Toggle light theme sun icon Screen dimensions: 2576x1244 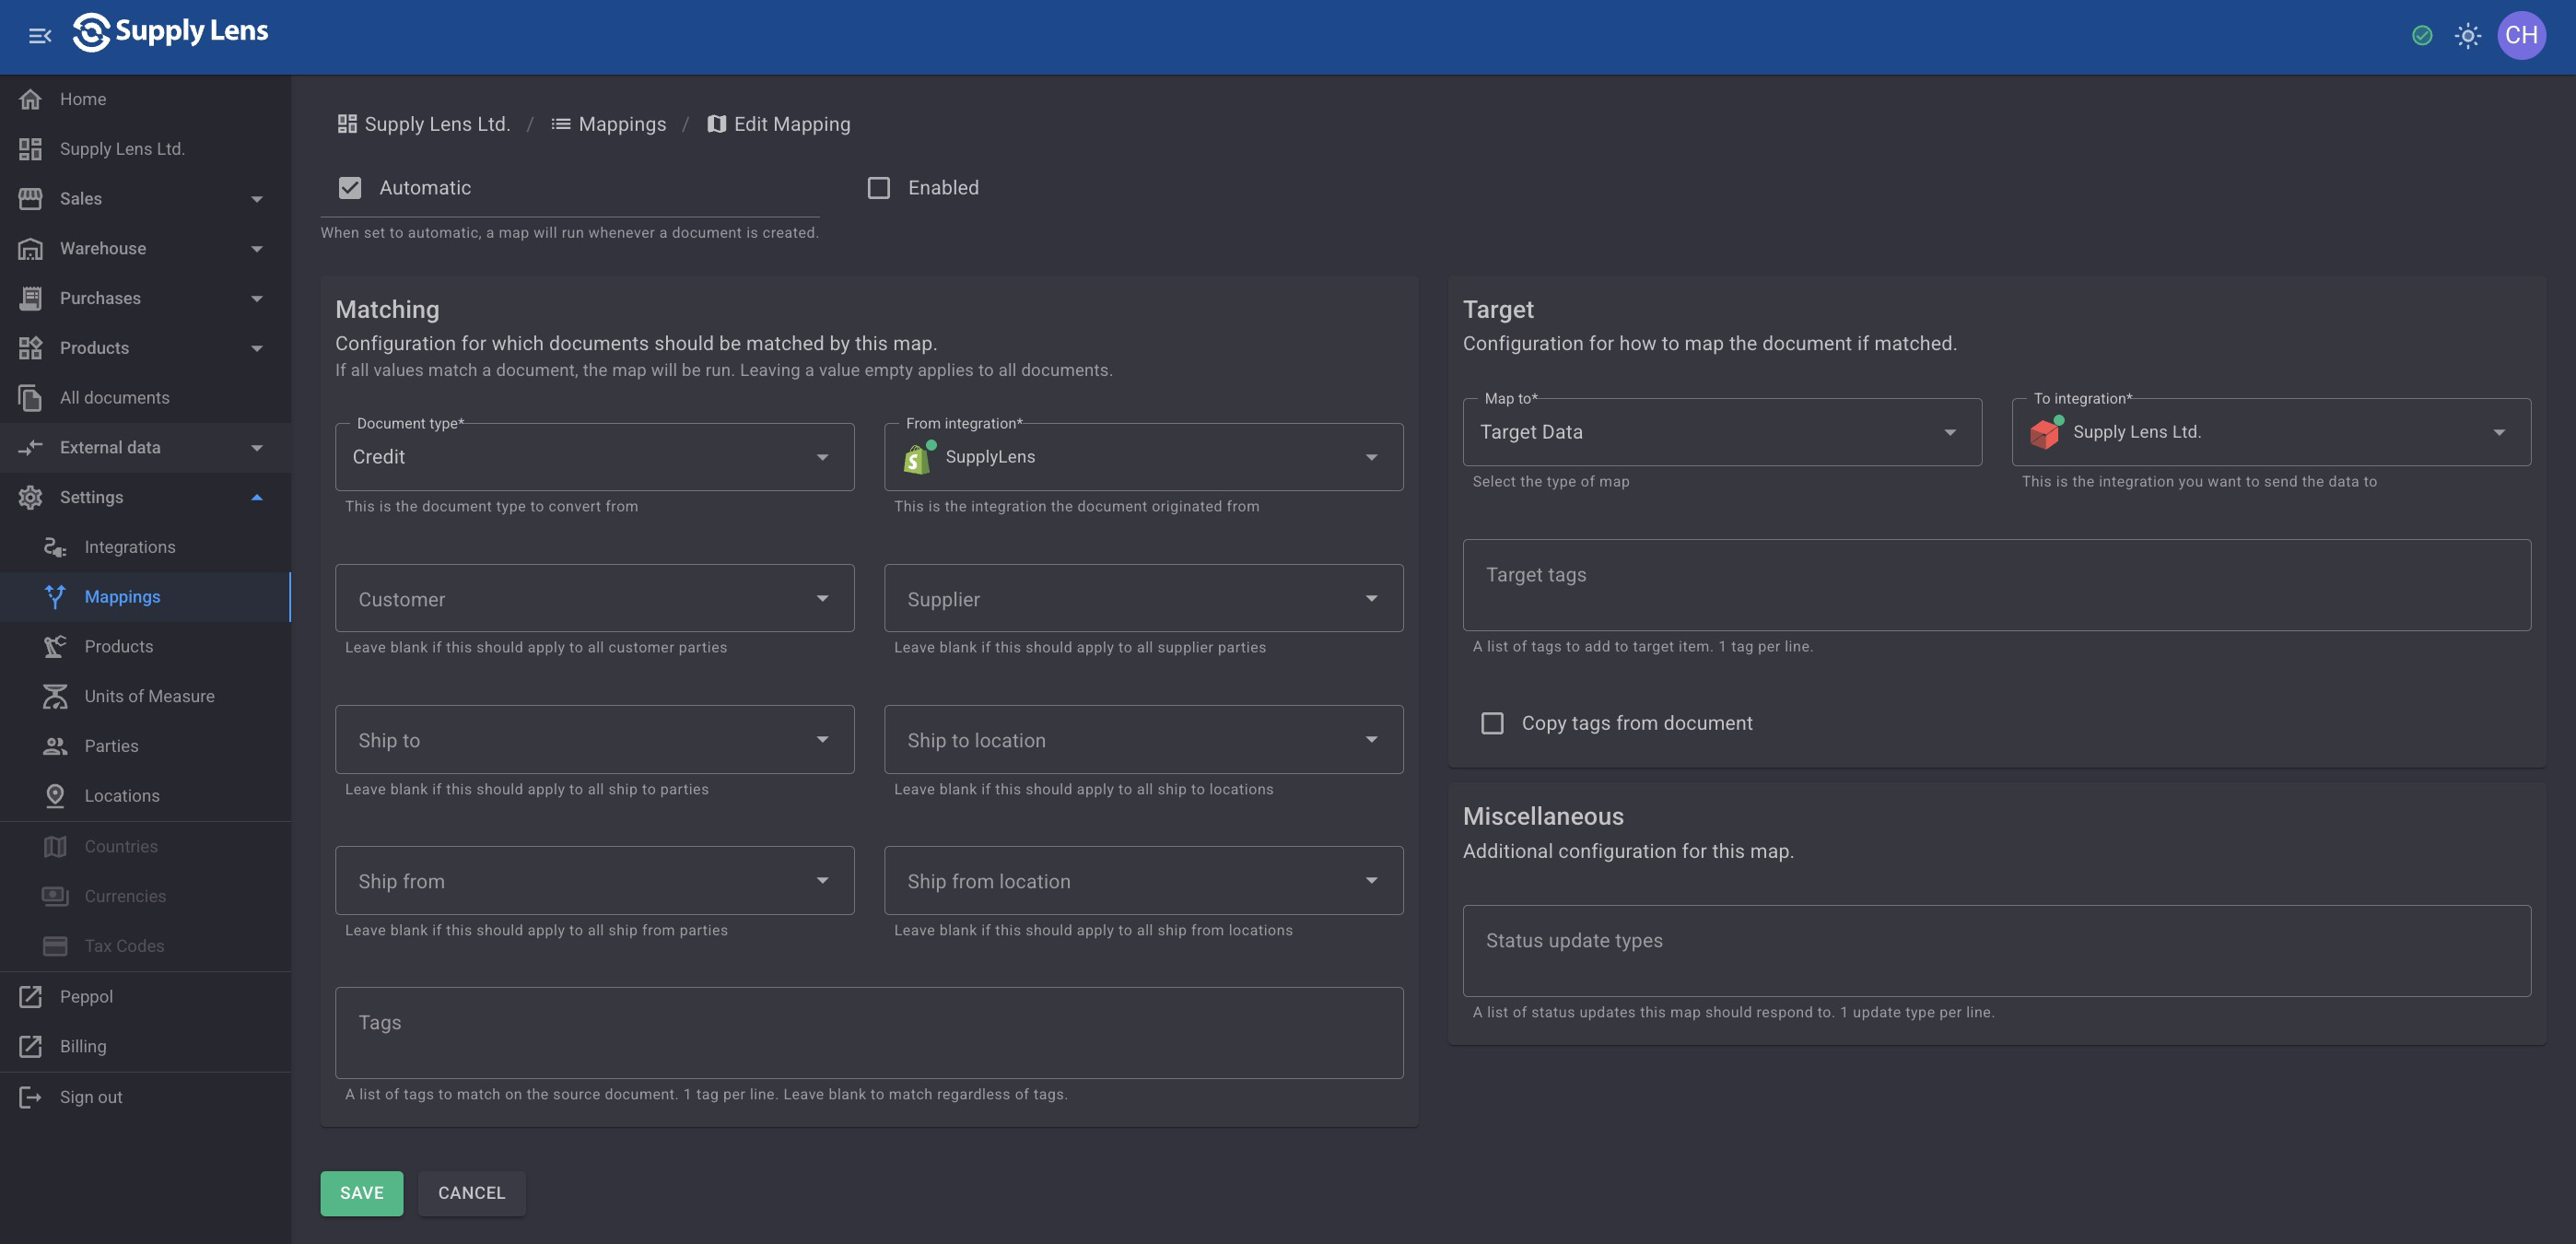point(2467,36)
